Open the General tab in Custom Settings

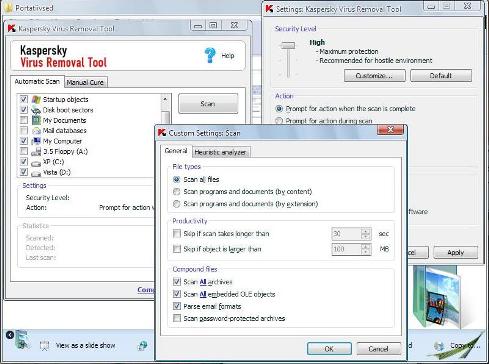pos(176,151)
